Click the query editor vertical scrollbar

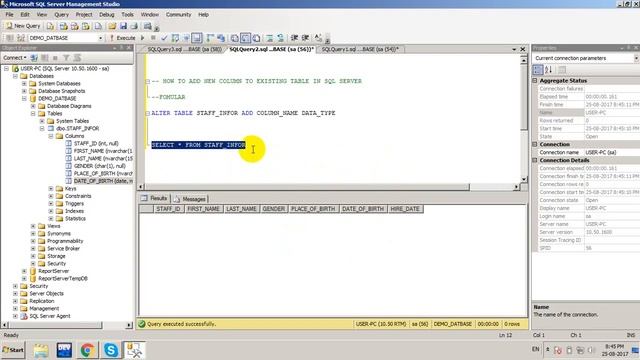click(x=524, y=119)
